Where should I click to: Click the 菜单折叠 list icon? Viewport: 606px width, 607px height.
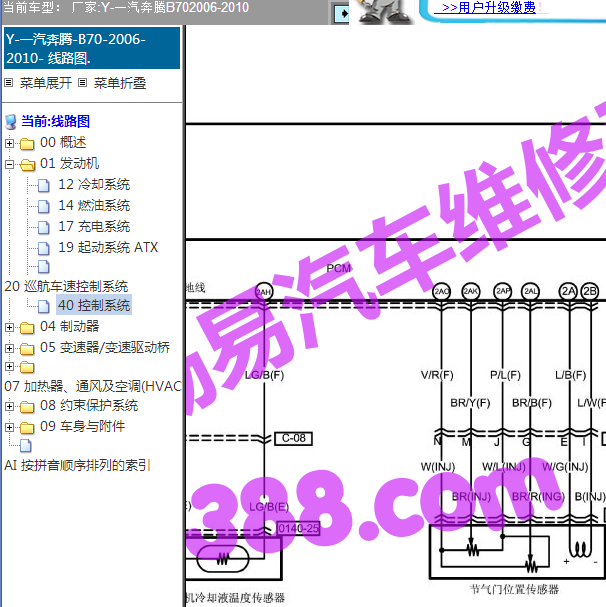click(x=82, y=82)
